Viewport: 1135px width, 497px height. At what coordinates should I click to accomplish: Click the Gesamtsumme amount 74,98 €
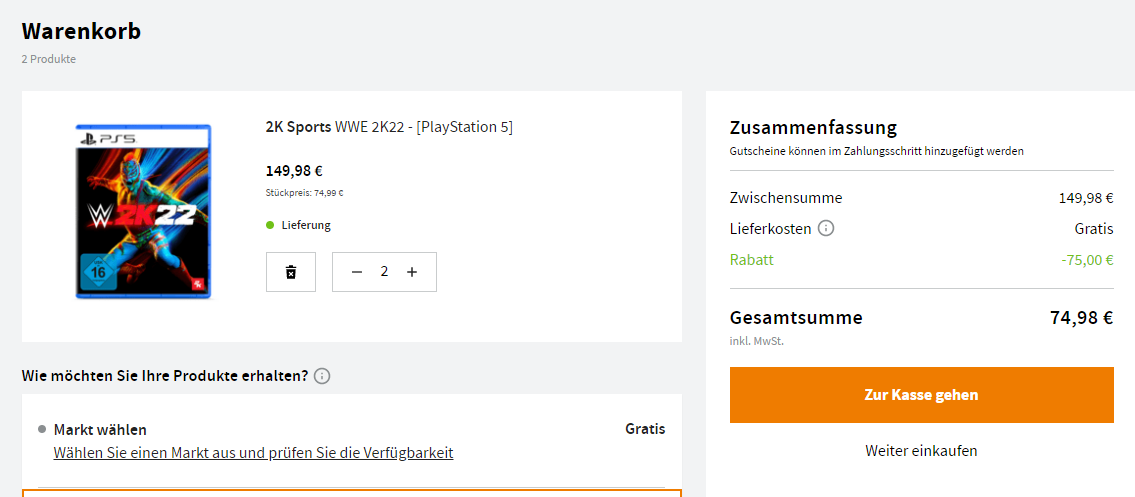(1081, 317)
